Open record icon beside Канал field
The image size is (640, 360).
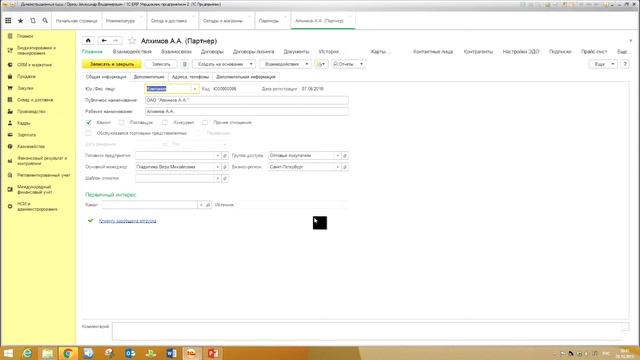208,205
